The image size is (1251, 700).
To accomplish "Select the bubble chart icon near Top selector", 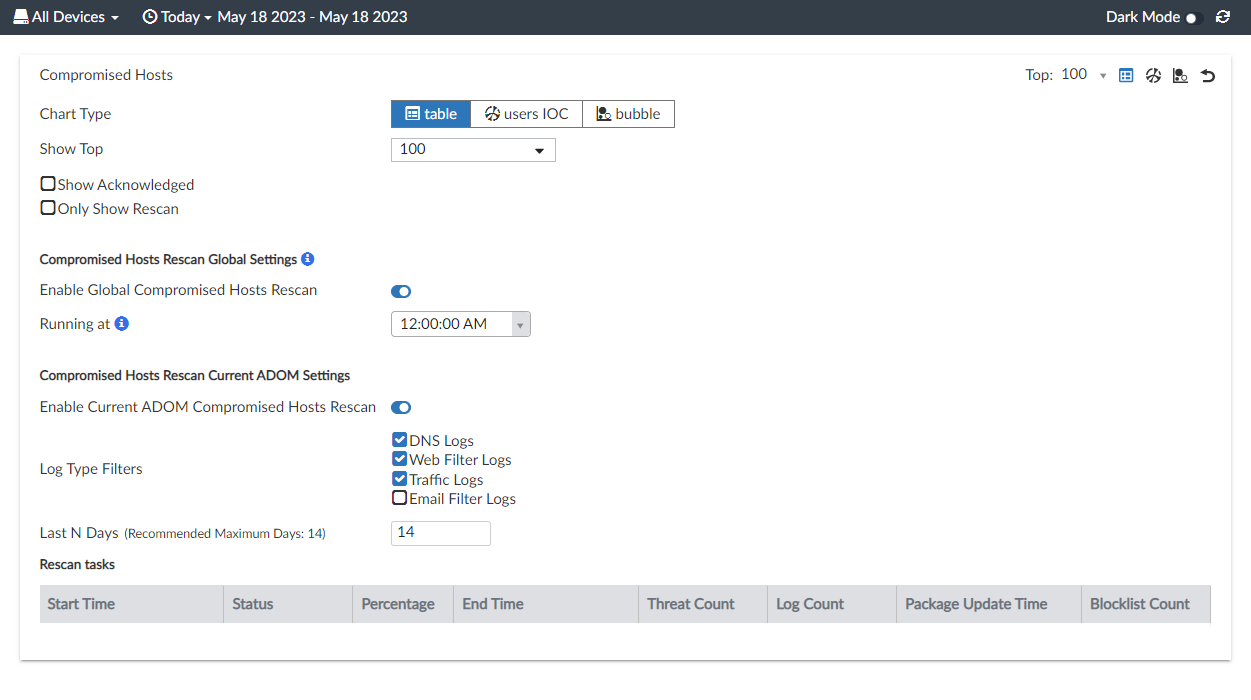I will click(1180, 75).
